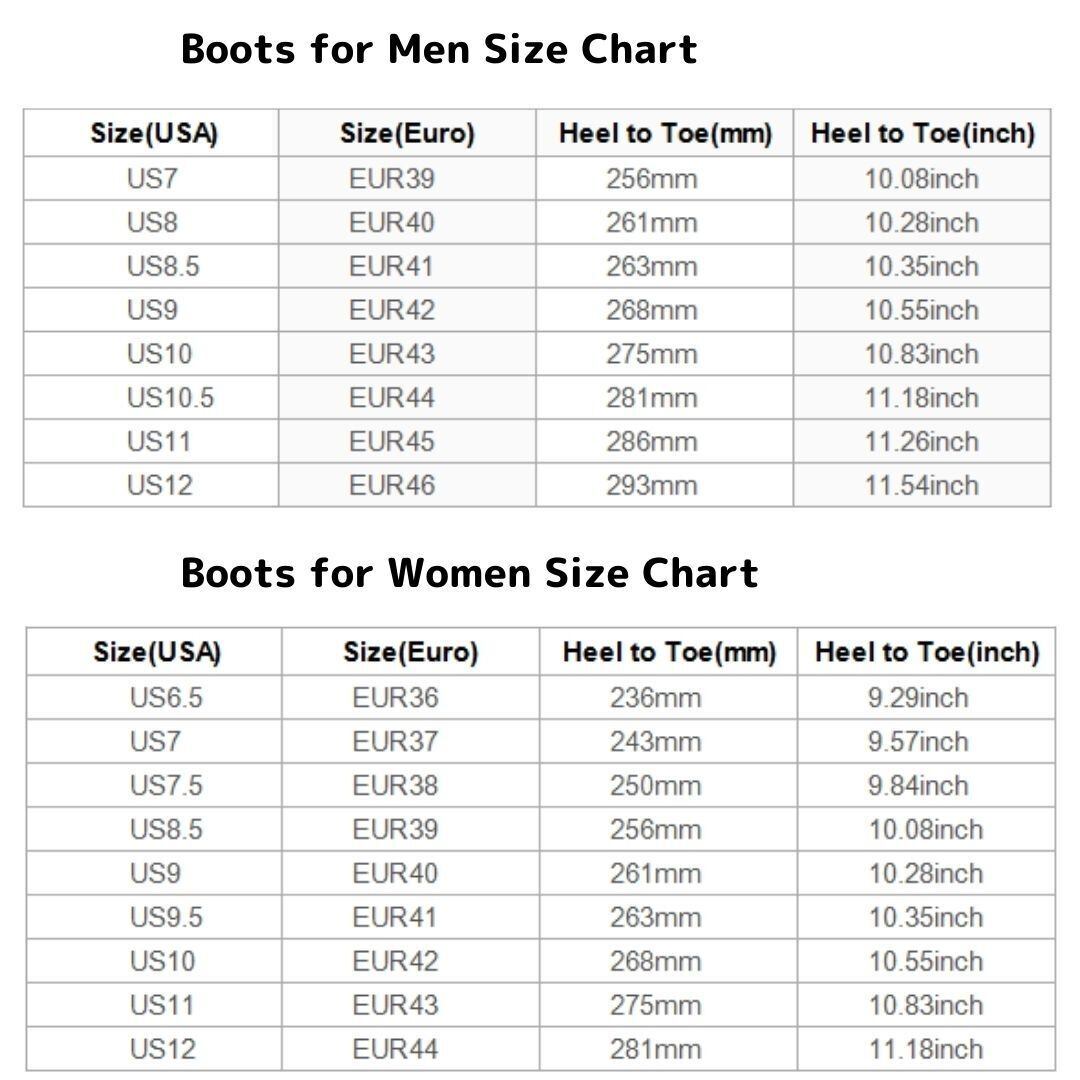Click the 'Boots for Women Size Chart' title

[x=469, y=573]
